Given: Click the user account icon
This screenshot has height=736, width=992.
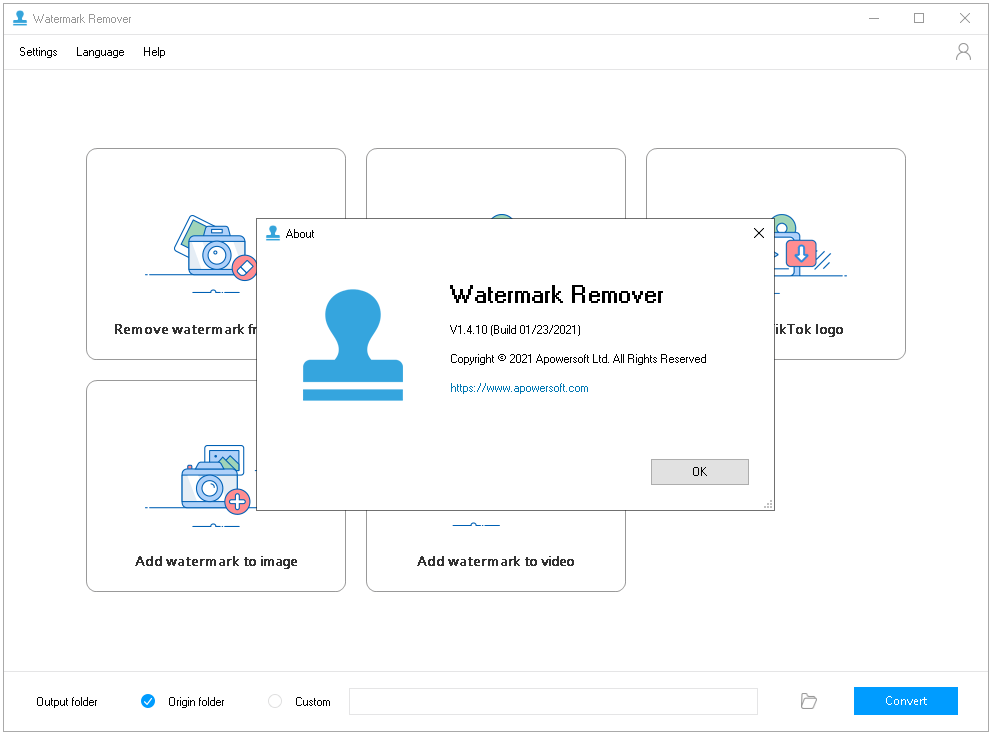Looking at the screenshot, I should pyautogui.click(x=963, y=51).
